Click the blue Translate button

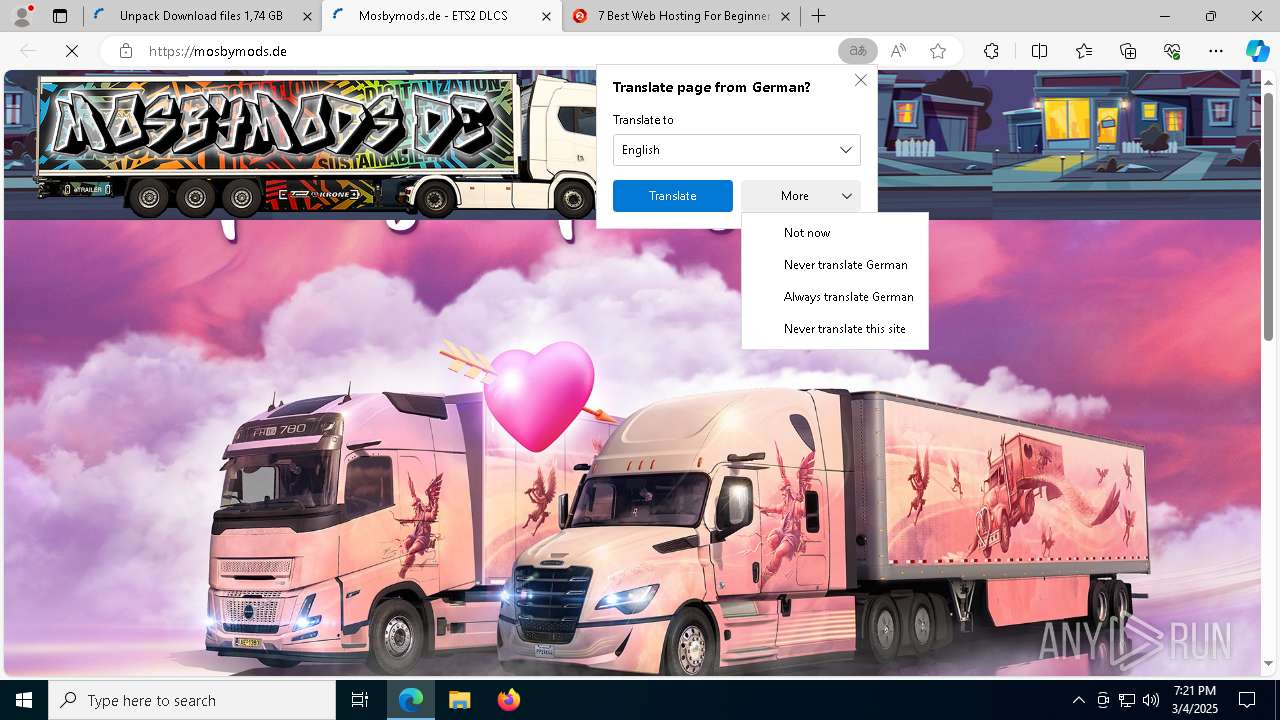coord(673,196)
